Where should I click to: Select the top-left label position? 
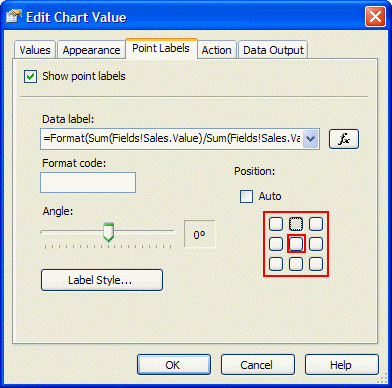click(276, 224)
